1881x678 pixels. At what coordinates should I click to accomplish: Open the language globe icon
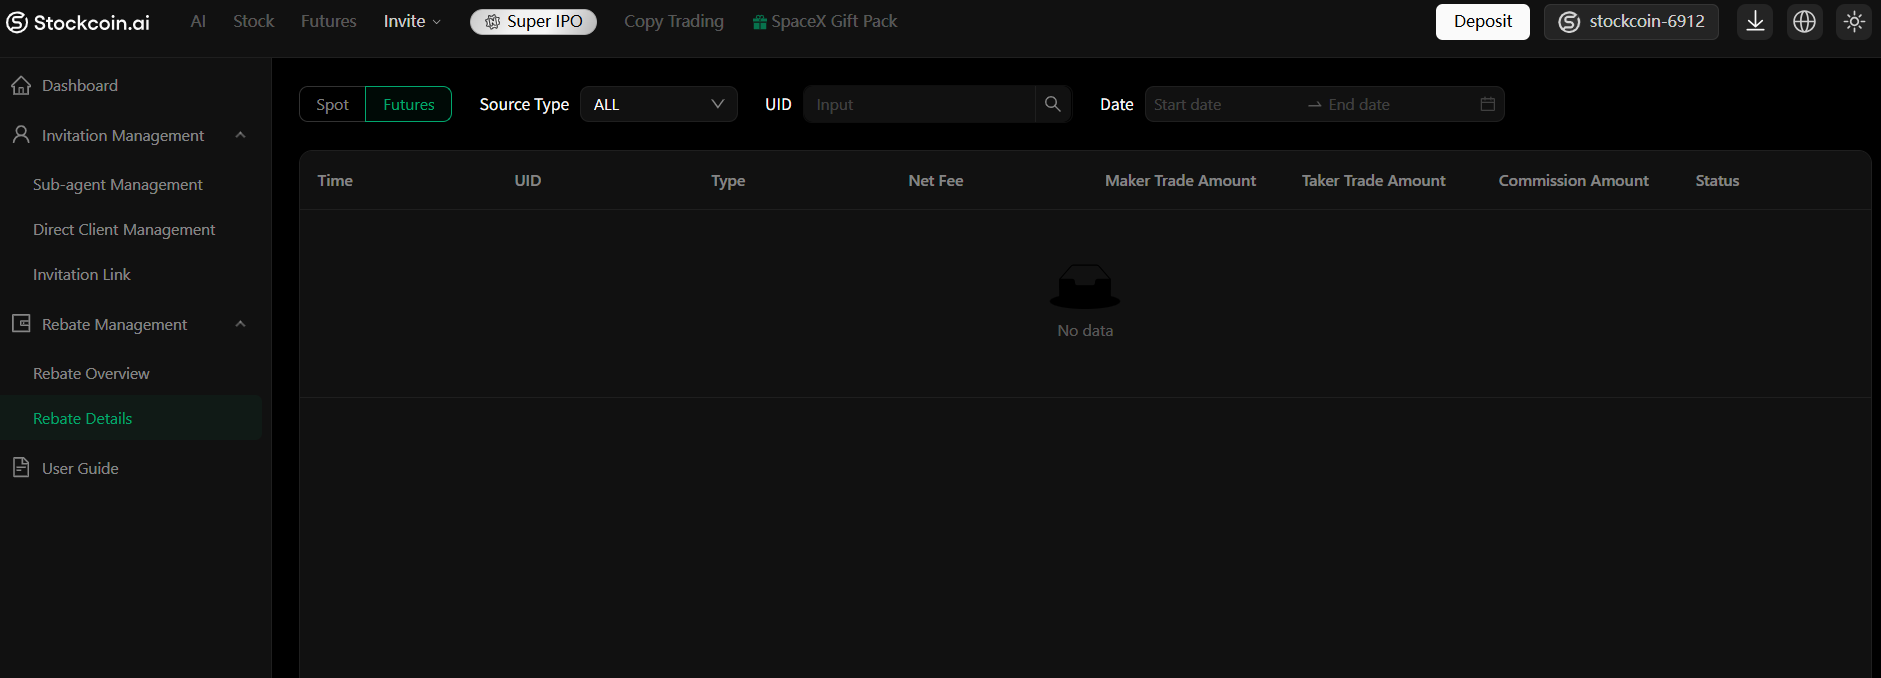coord(1804,21)
